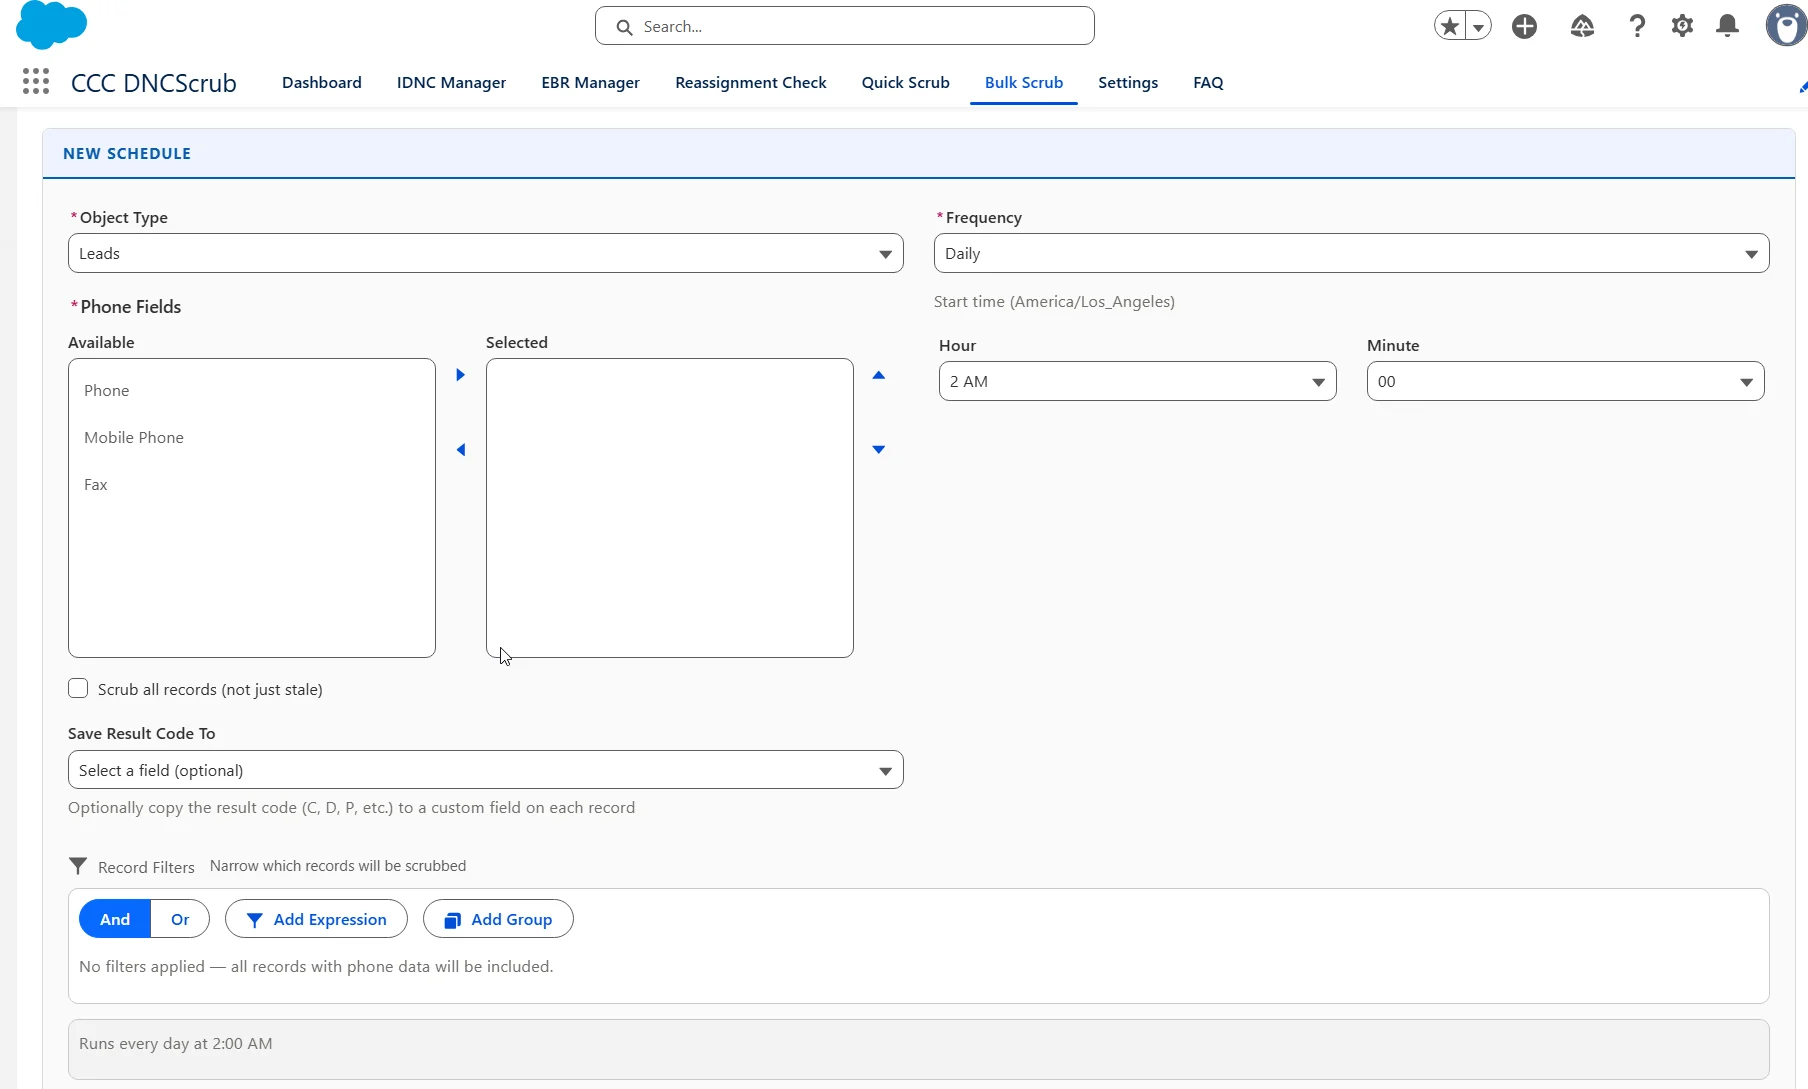The width and height of the screenshot is (1808, 1089).
Task: Select Phone in the Available list
Action: (252, 390)
